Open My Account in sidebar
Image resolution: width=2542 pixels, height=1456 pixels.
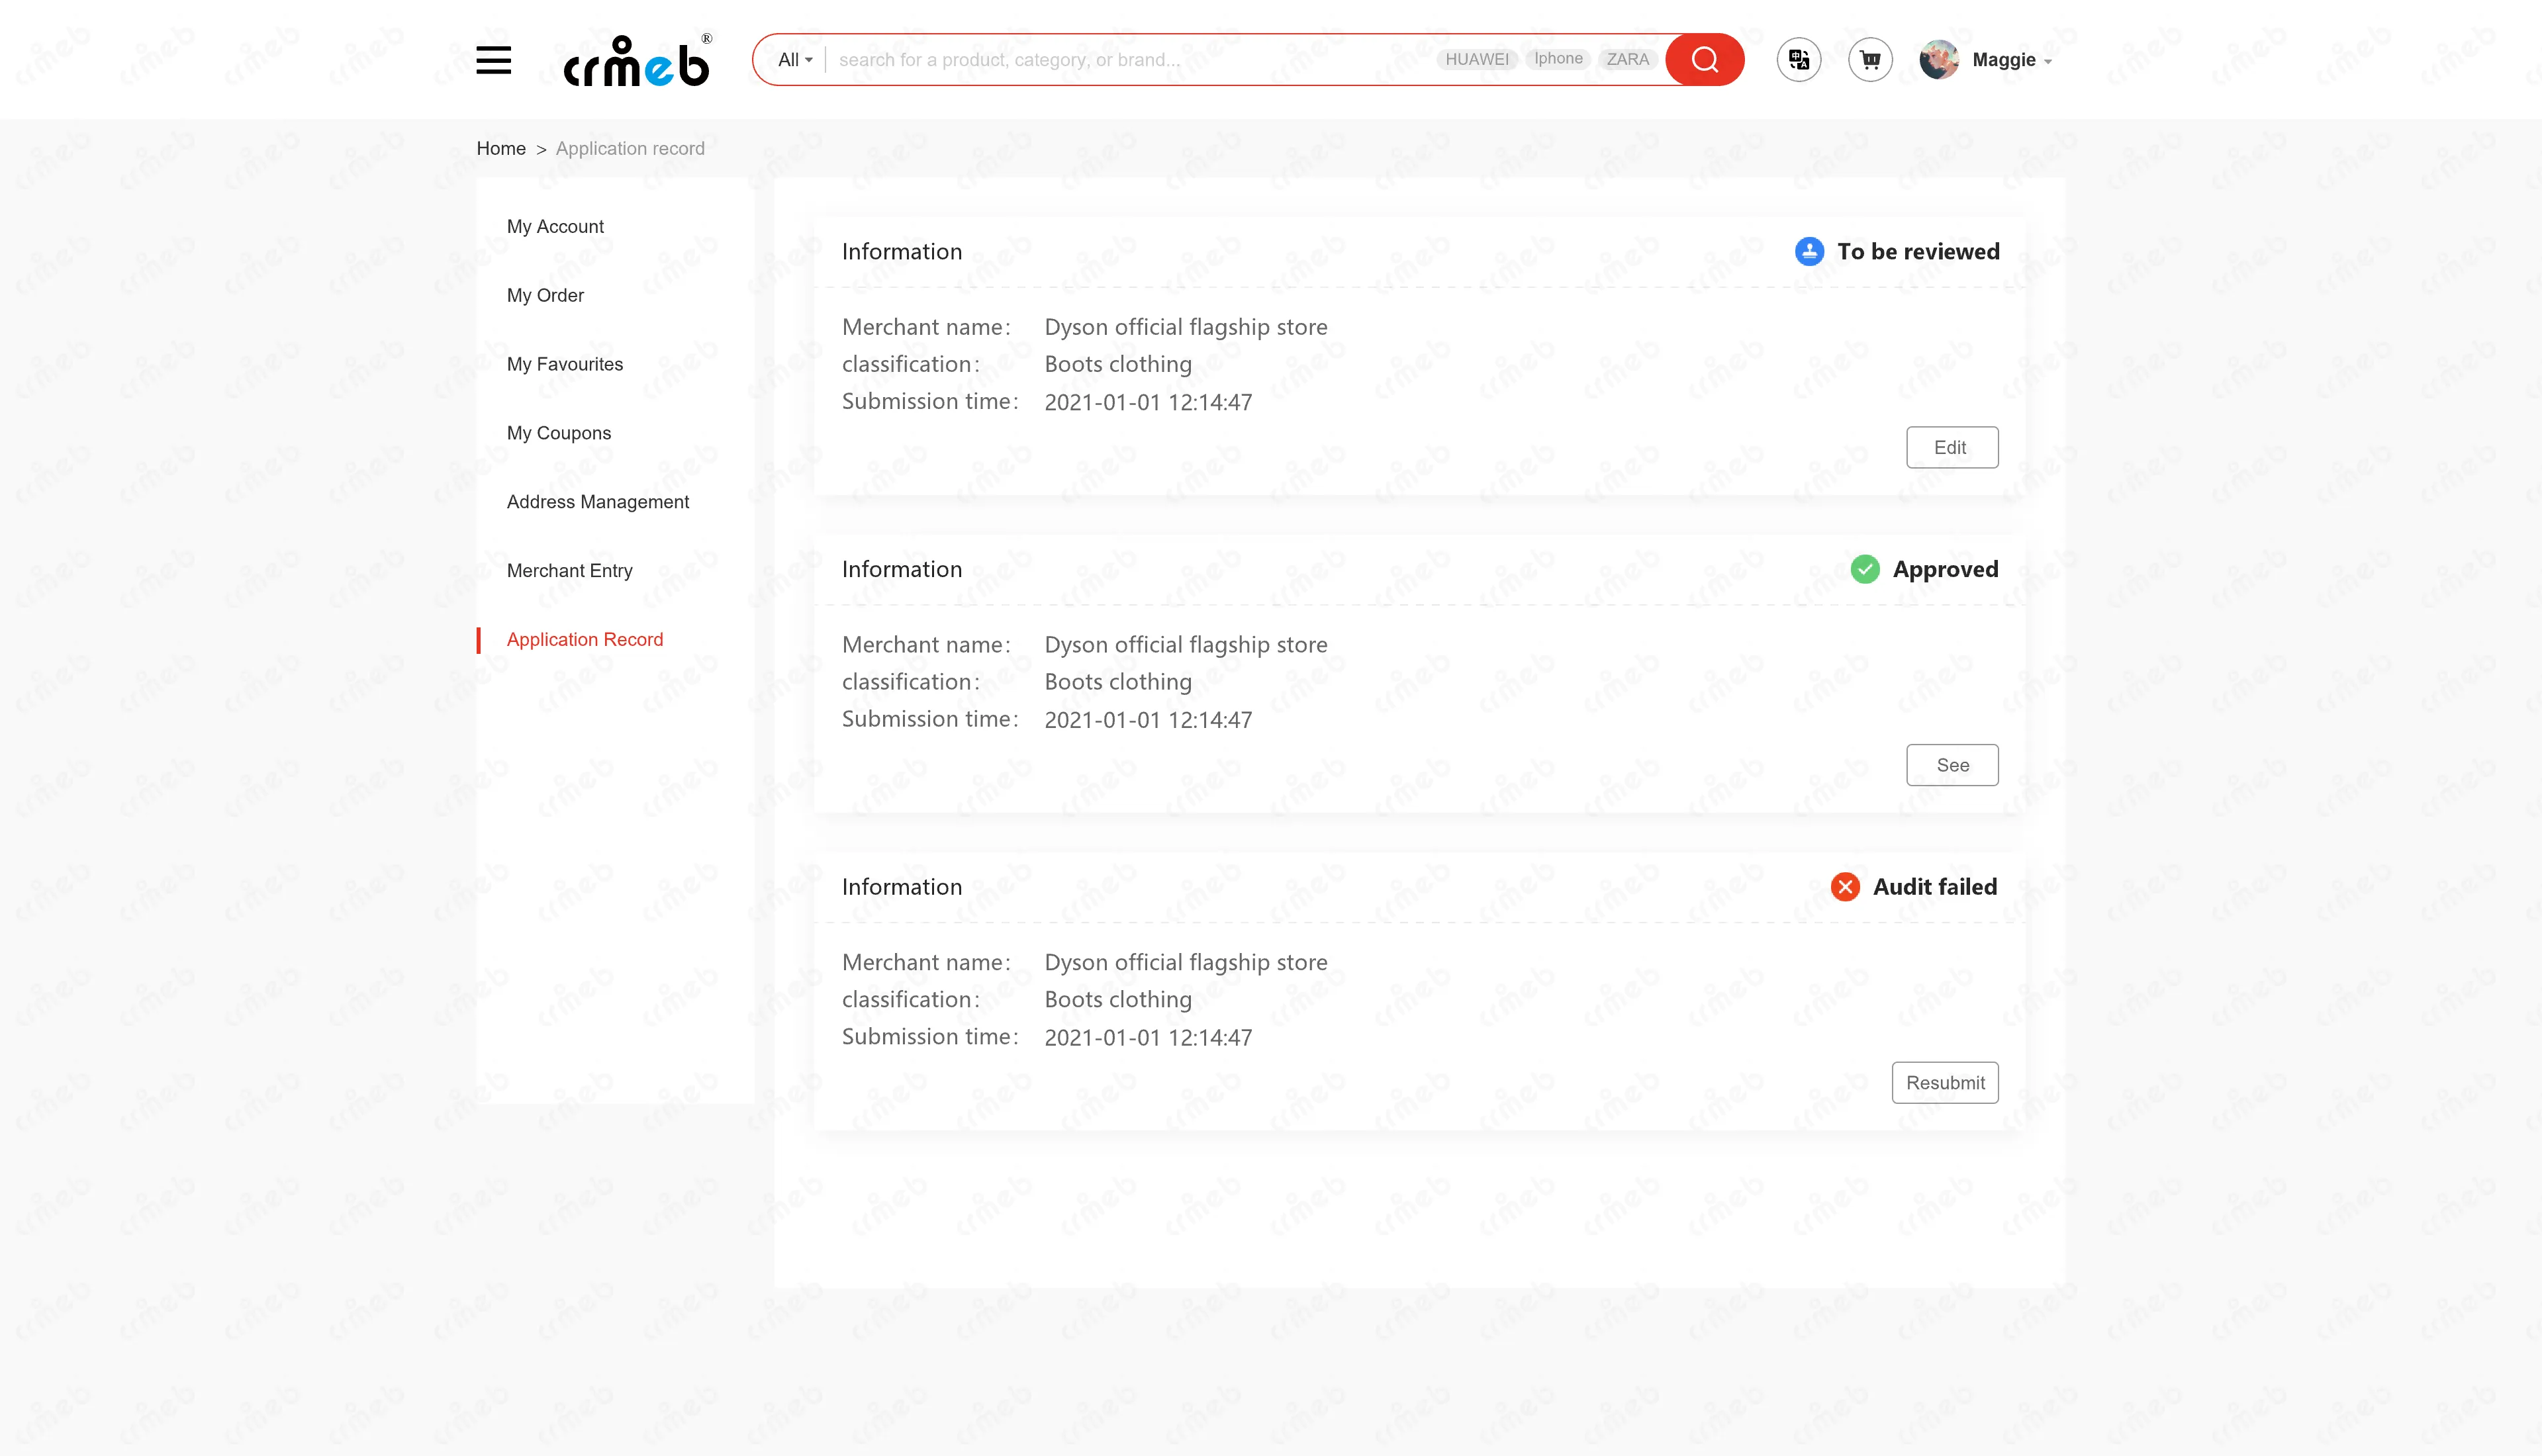(x=555, y=226)
